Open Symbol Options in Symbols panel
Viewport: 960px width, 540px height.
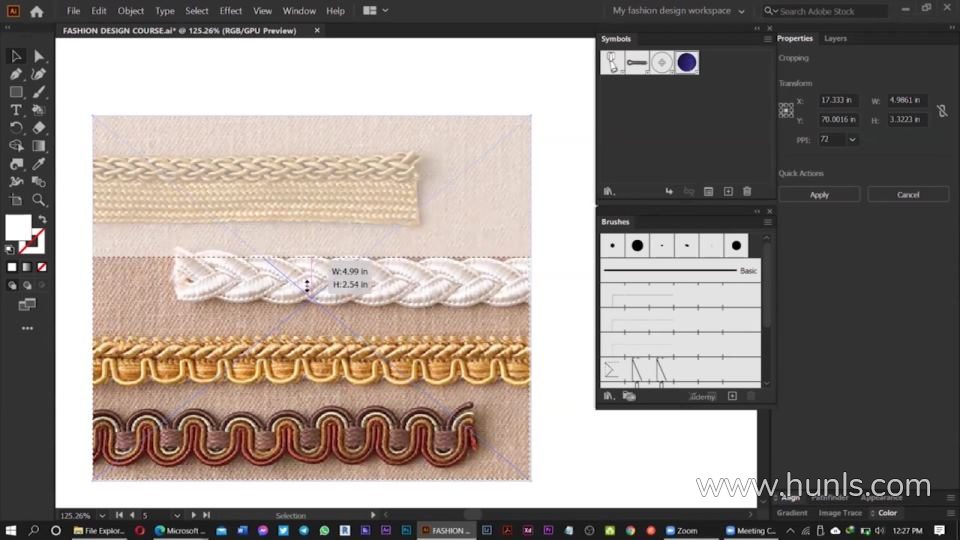(708, 192)
